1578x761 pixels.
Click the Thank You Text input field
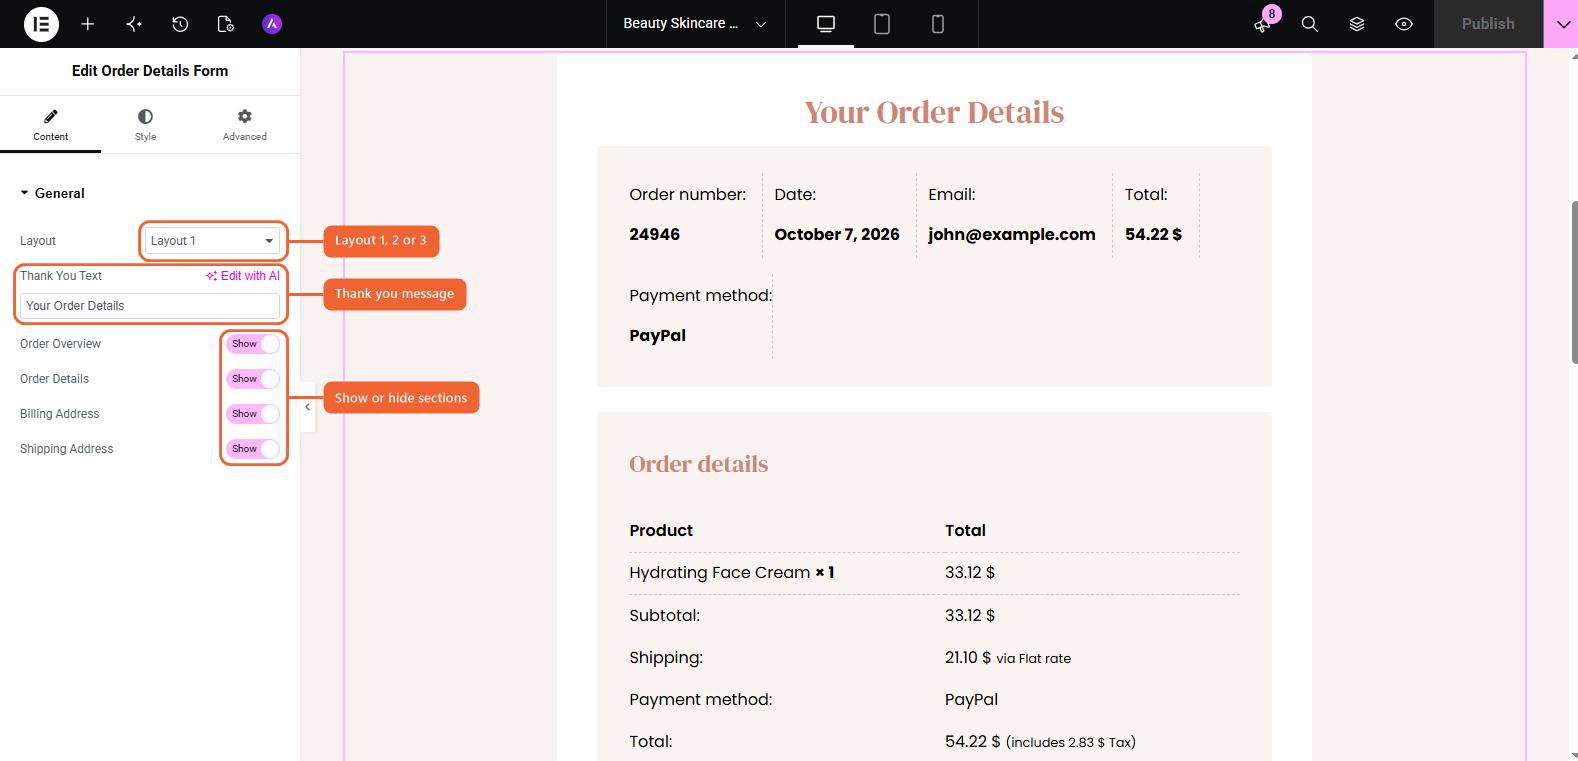pos(150,306)
